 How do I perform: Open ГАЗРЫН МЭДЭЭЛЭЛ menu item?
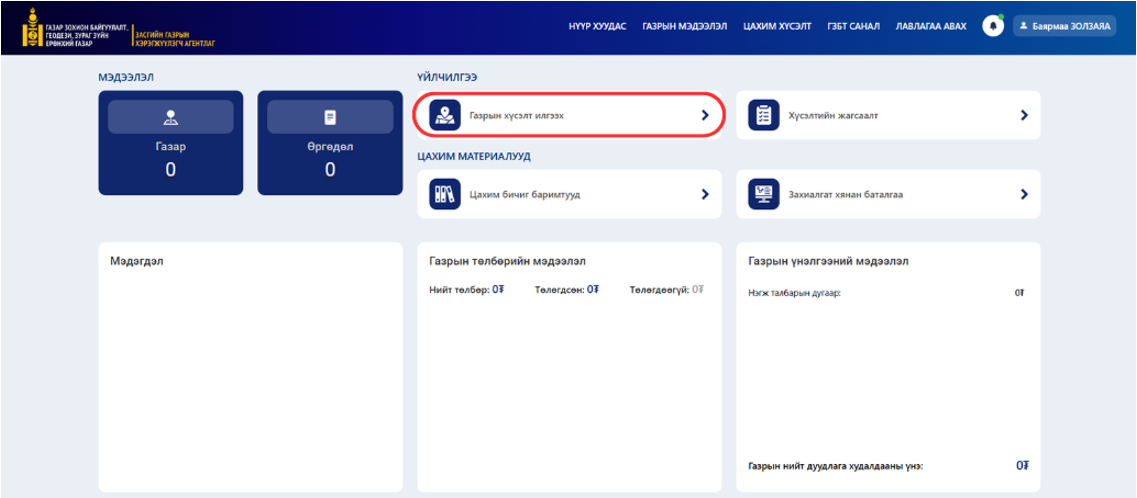tap(684, 26)
